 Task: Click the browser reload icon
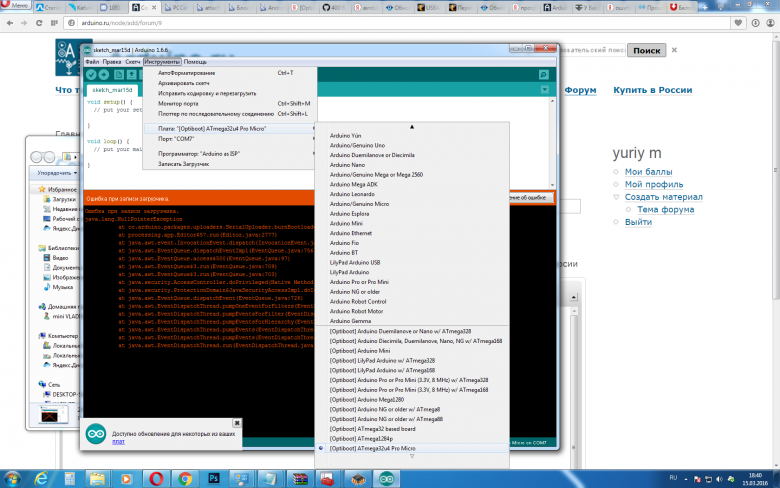point(39,23)
